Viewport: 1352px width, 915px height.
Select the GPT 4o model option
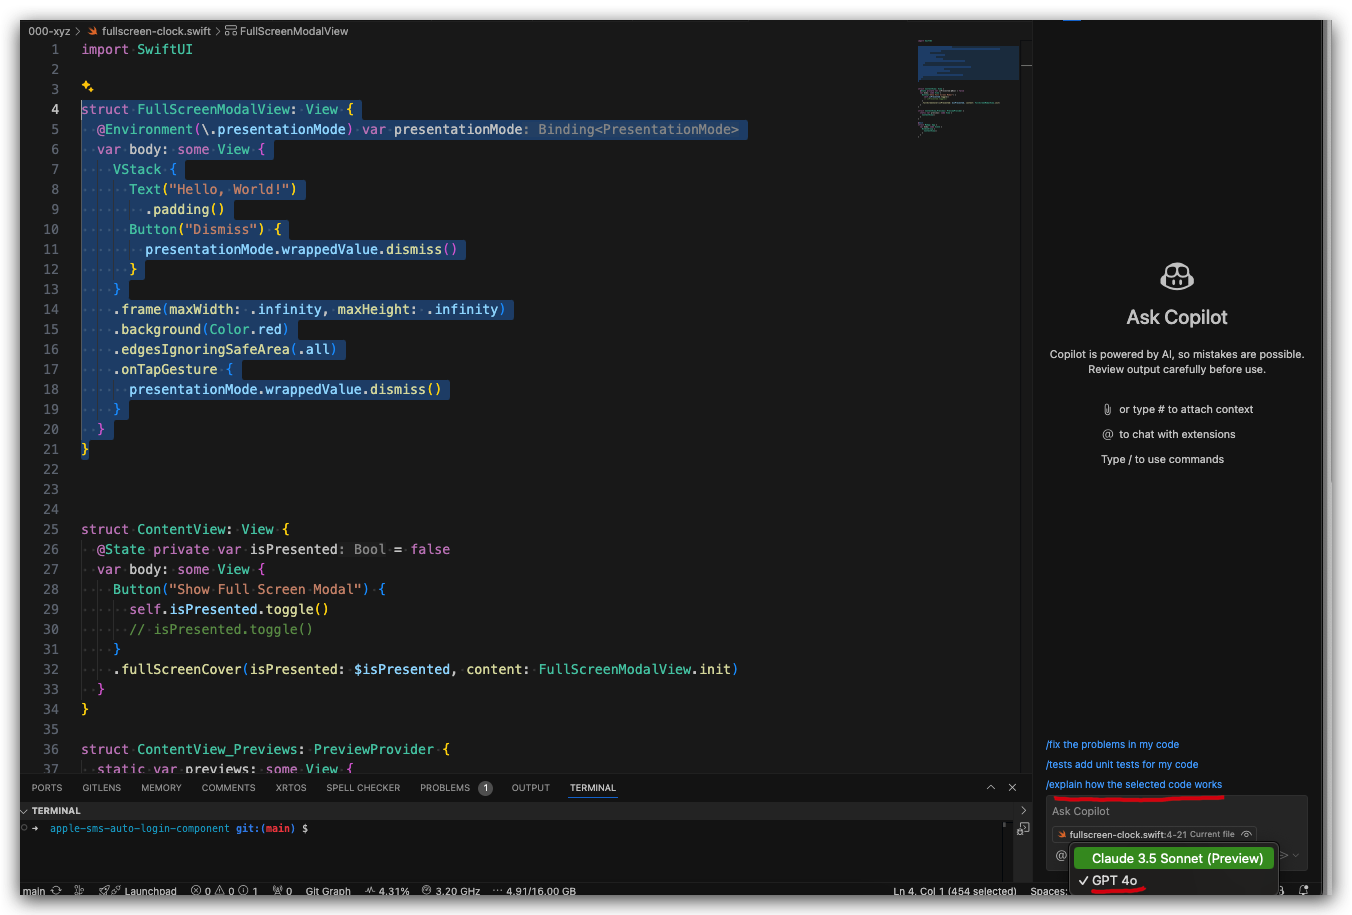(1114, 881)
